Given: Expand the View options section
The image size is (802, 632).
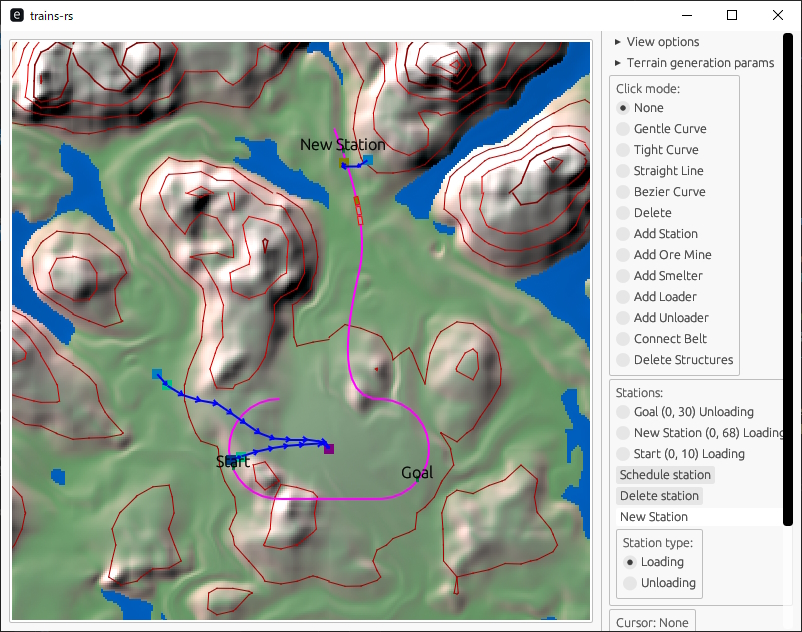Looking at the screenshot, I should click(657, 42).
